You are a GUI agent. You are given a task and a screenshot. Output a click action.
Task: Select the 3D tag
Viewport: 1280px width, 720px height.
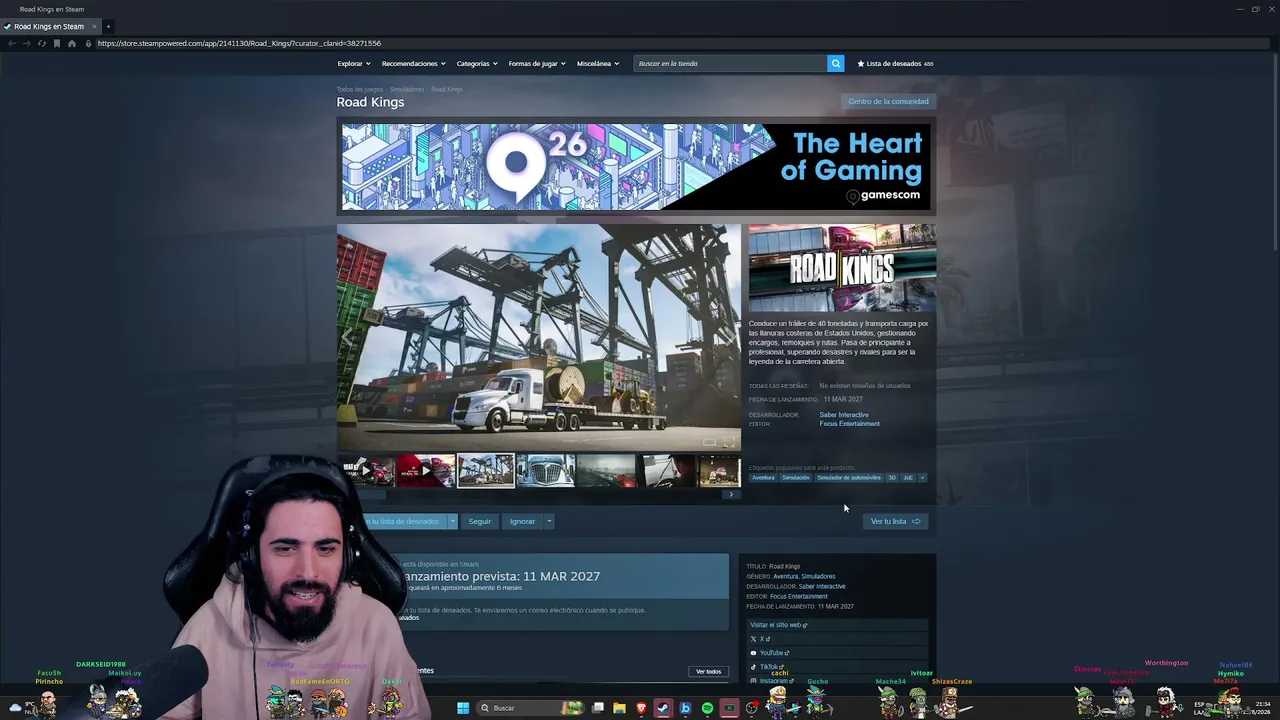(892, 478)
